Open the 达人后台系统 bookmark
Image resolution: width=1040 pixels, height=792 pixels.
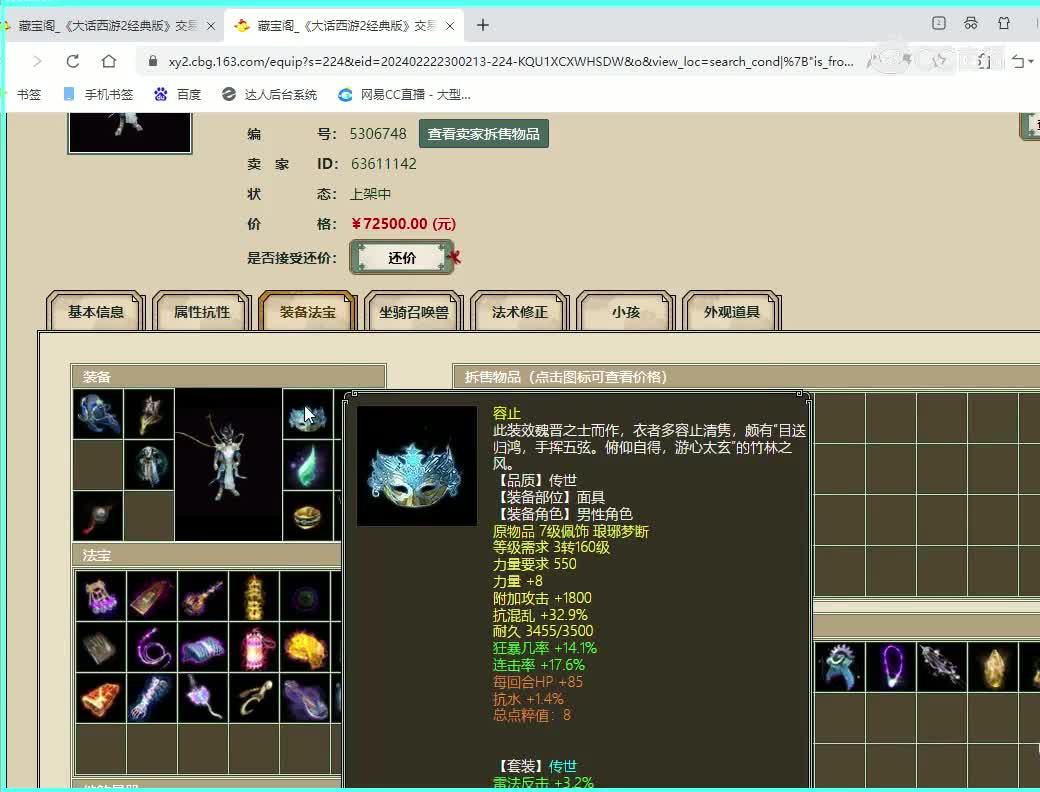(x=269, y=95)
